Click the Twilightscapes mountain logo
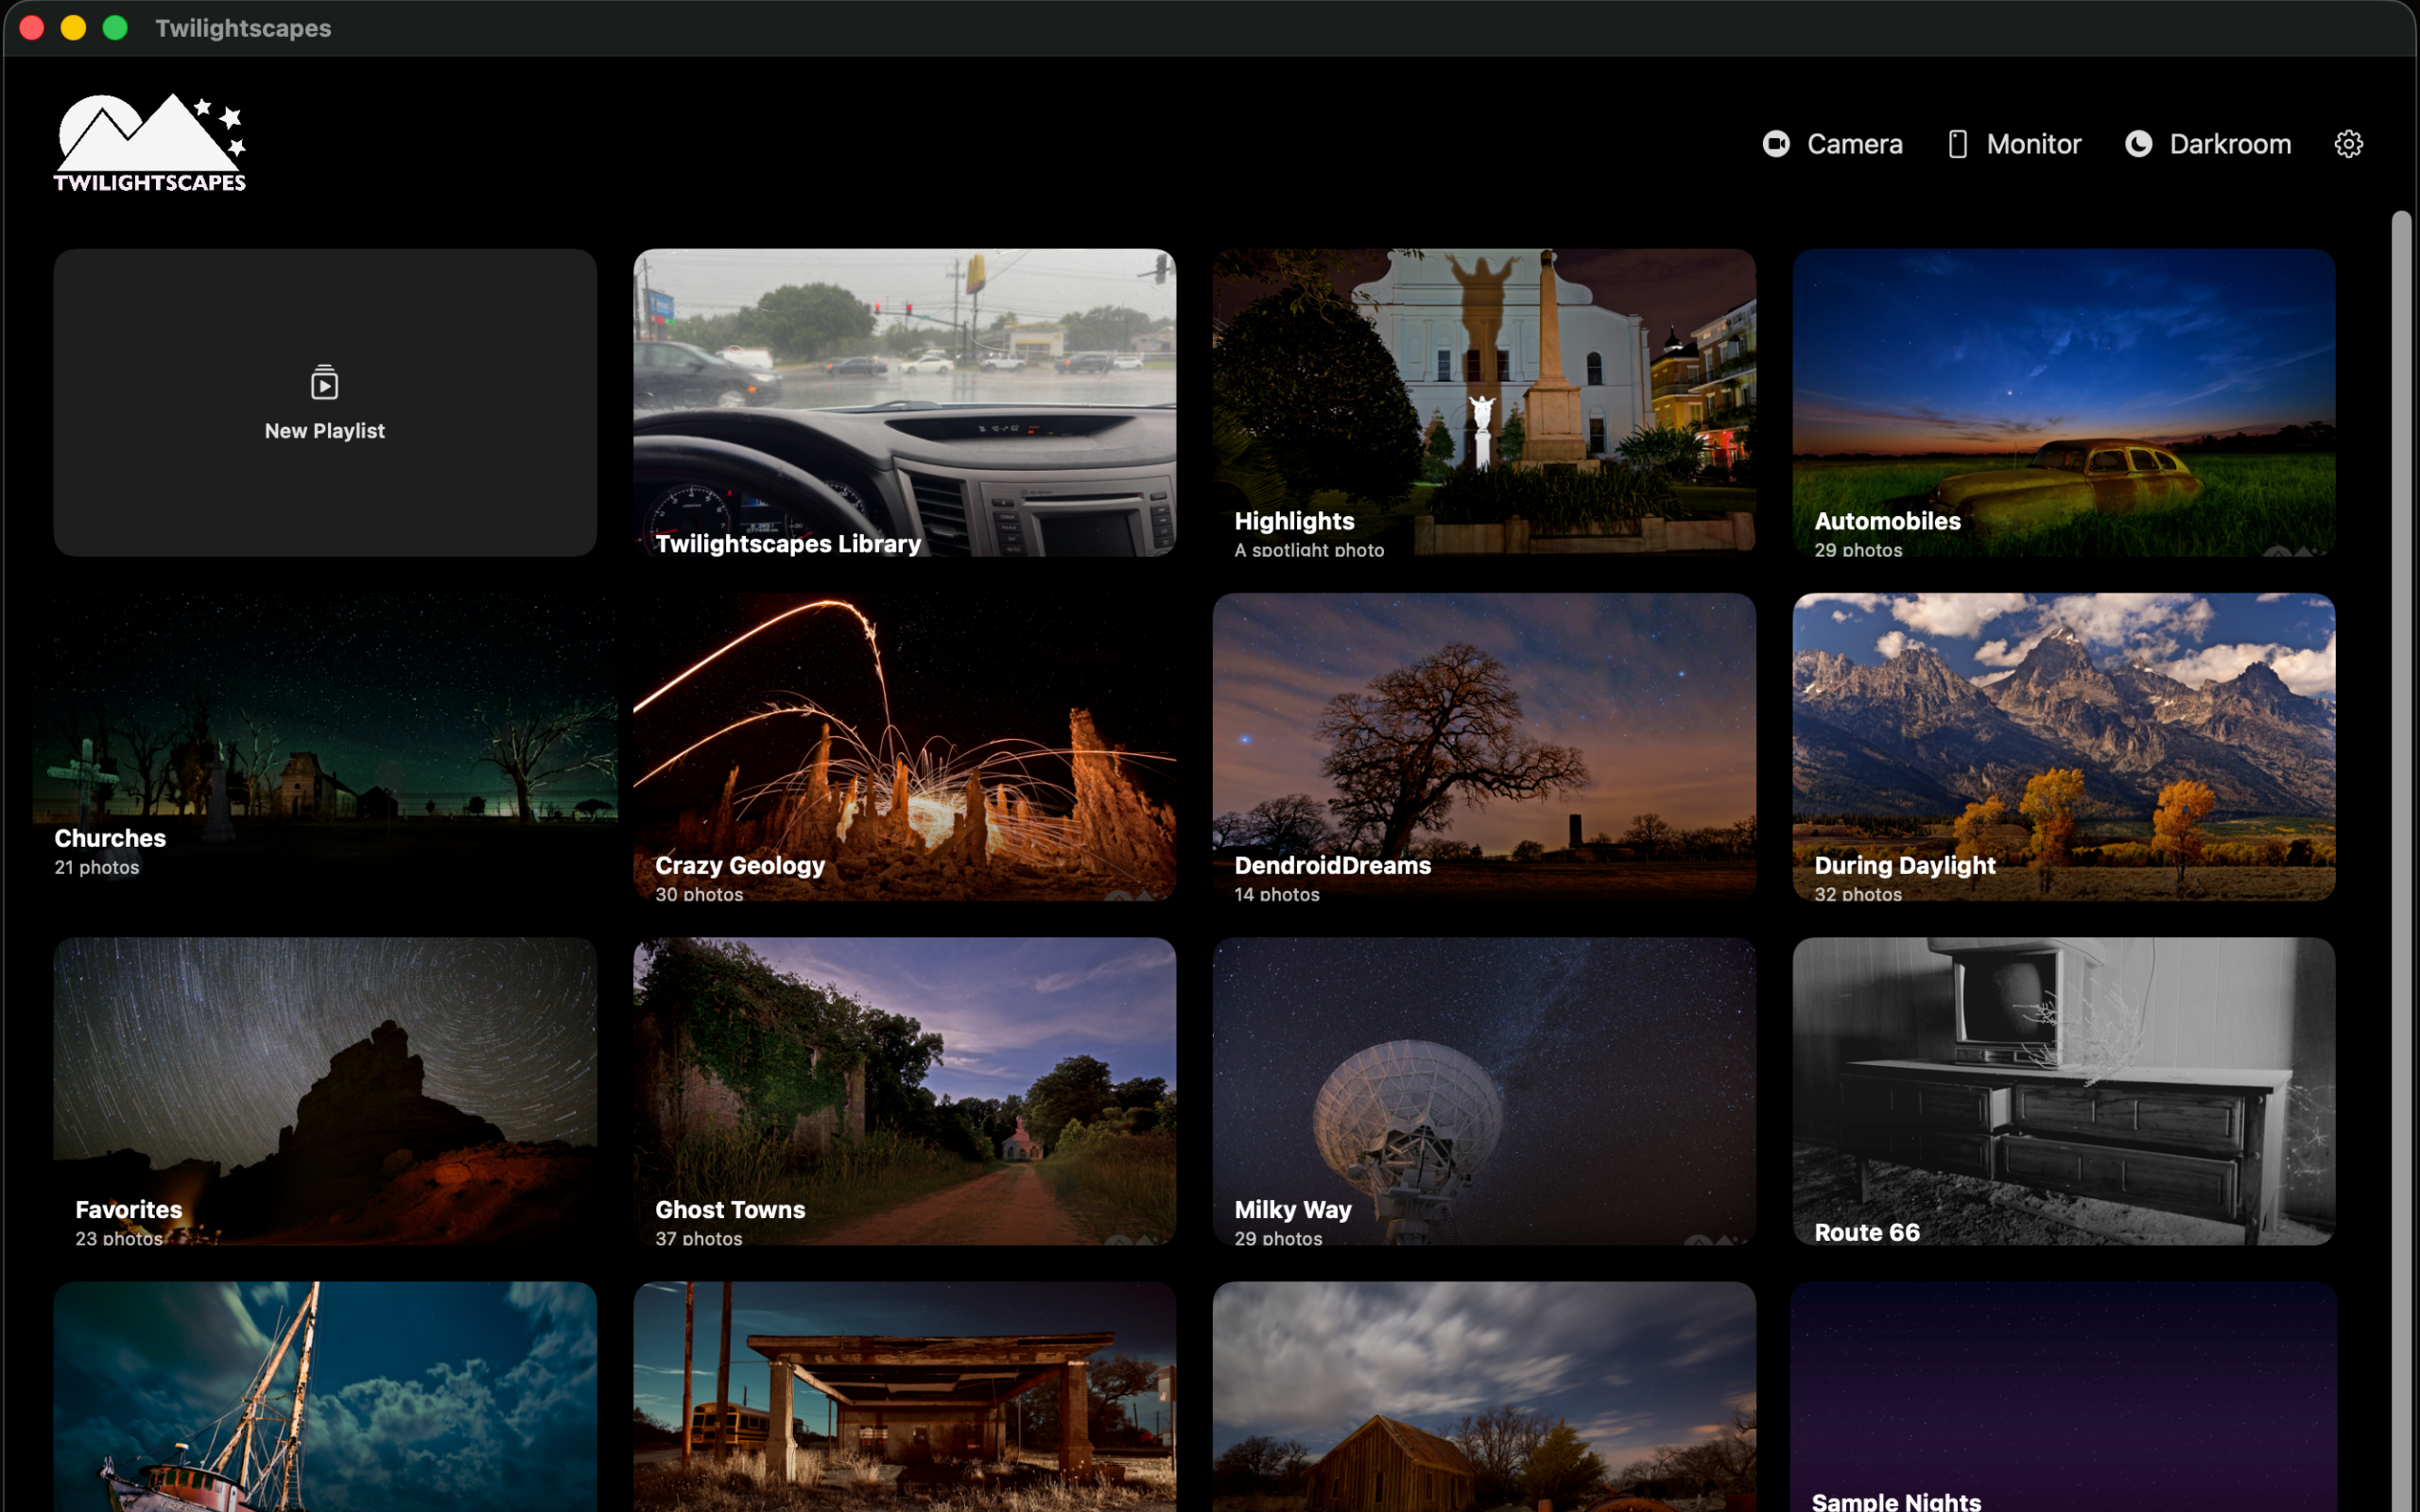The width and height of the screenshot is (2420, 1512). pos(150,142)
